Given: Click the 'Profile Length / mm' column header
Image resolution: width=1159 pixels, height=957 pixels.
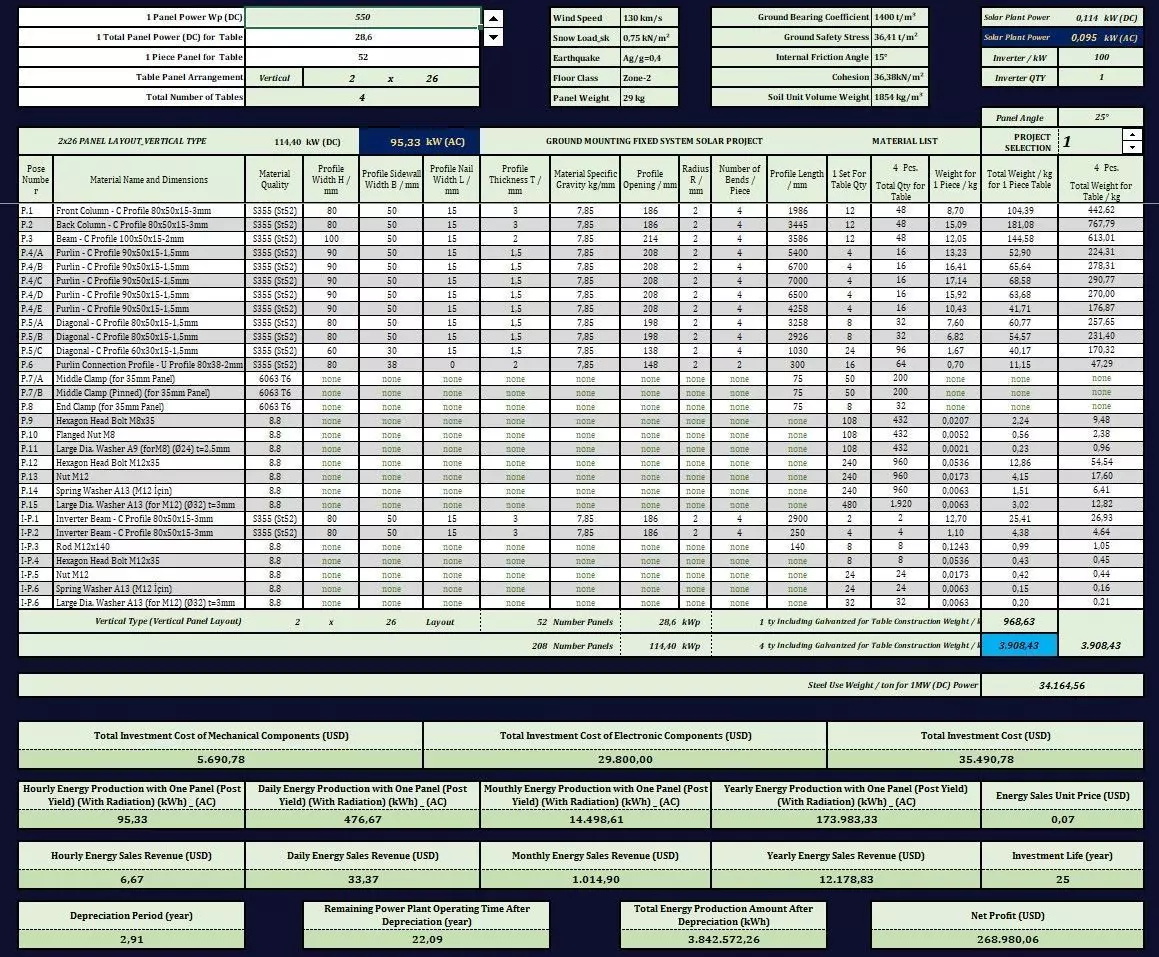Looking at the screenshot, I should [797, 180].
